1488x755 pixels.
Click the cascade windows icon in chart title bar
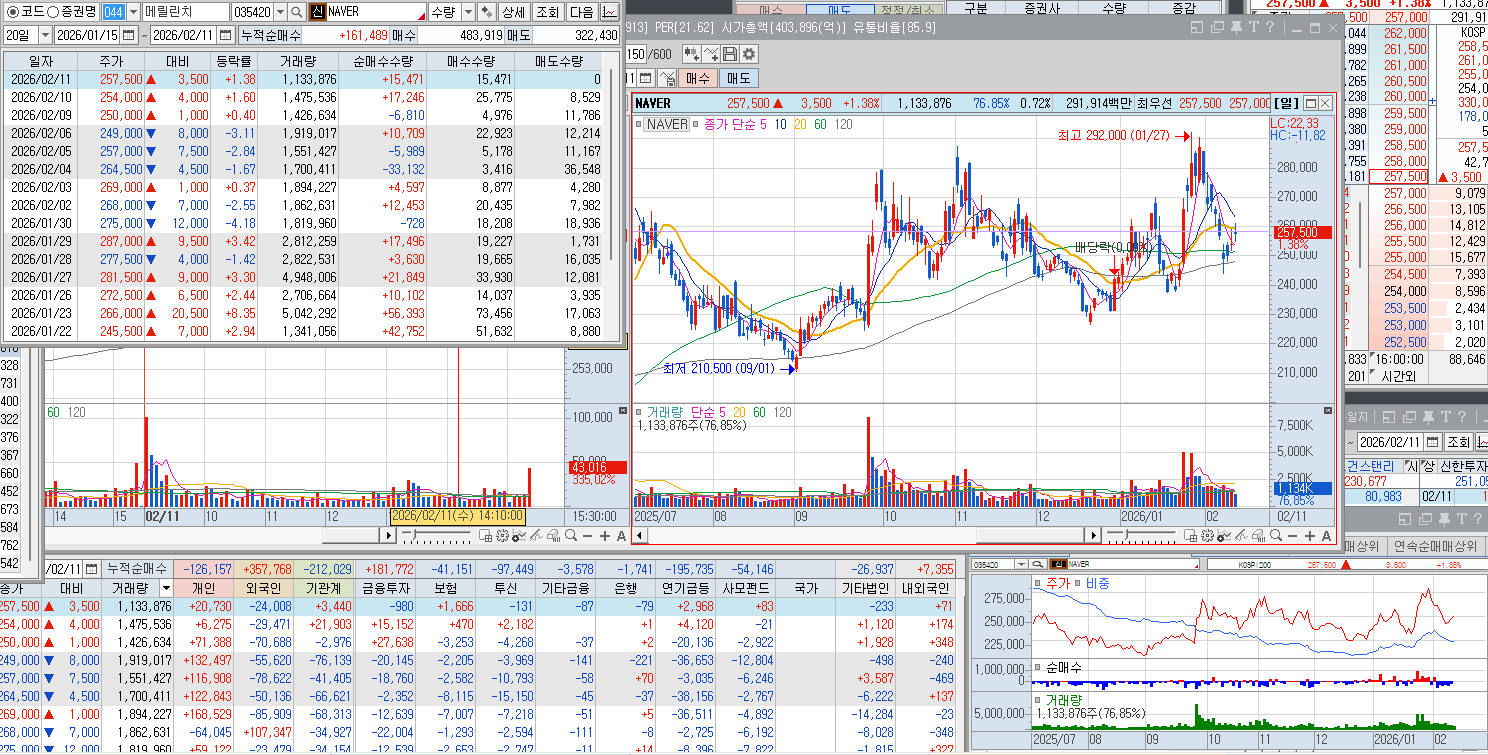1217,27
